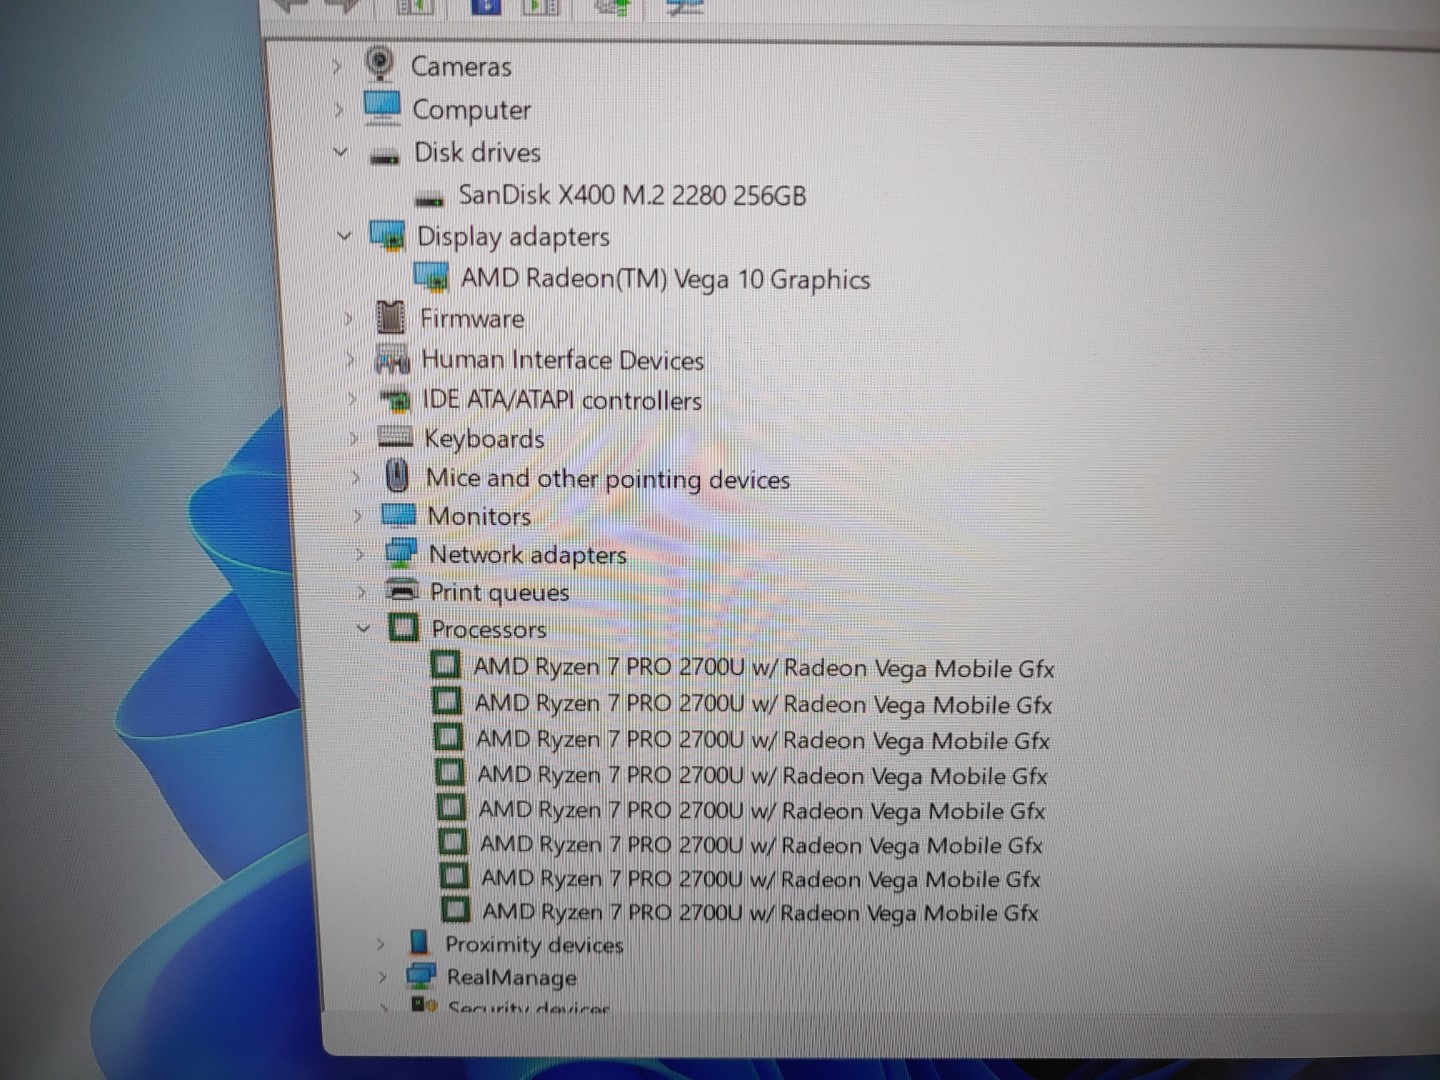Expand the Firmware category
The image size is (1440, 1080).
348,318
